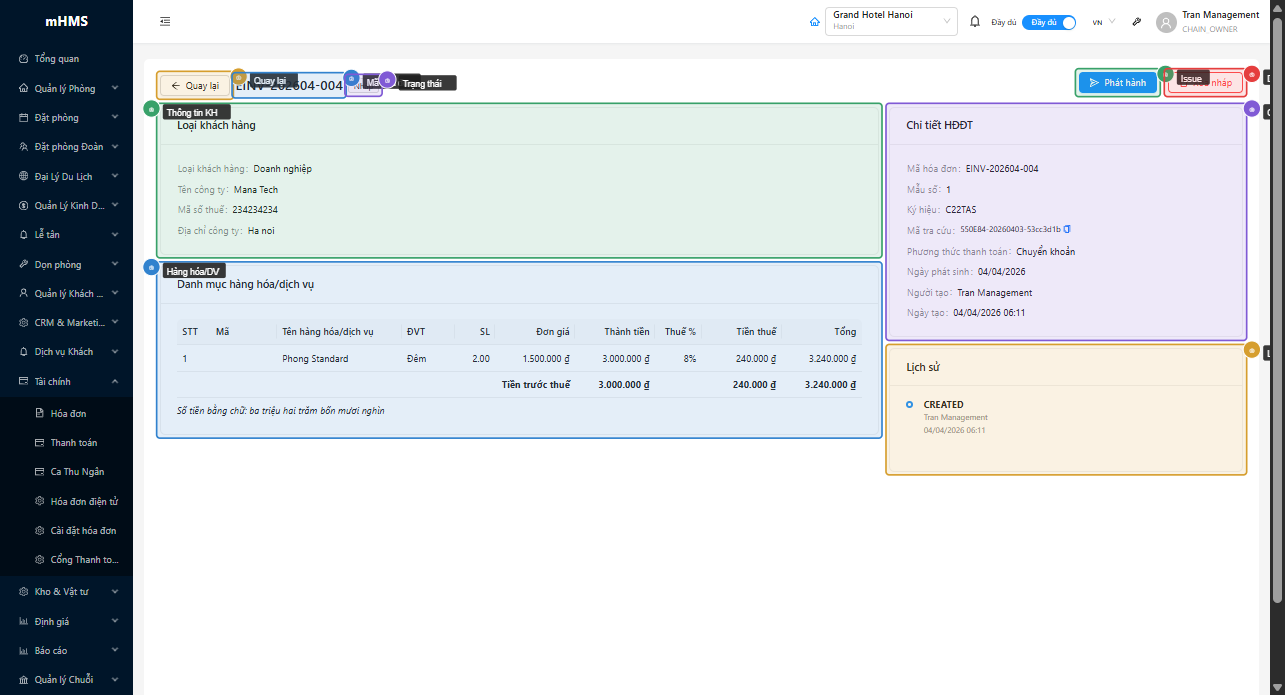Click the Quay lại back button
This screenshot has width=1285, height=695.
[195, 86]
